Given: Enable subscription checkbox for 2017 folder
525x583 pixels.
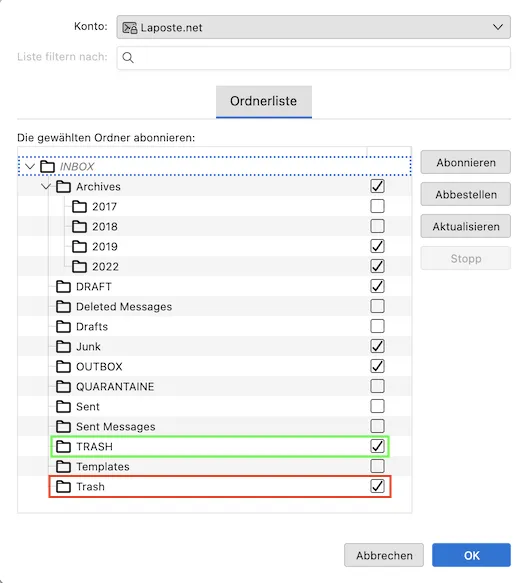Looking at the screenshot, I should coord(377,206).
